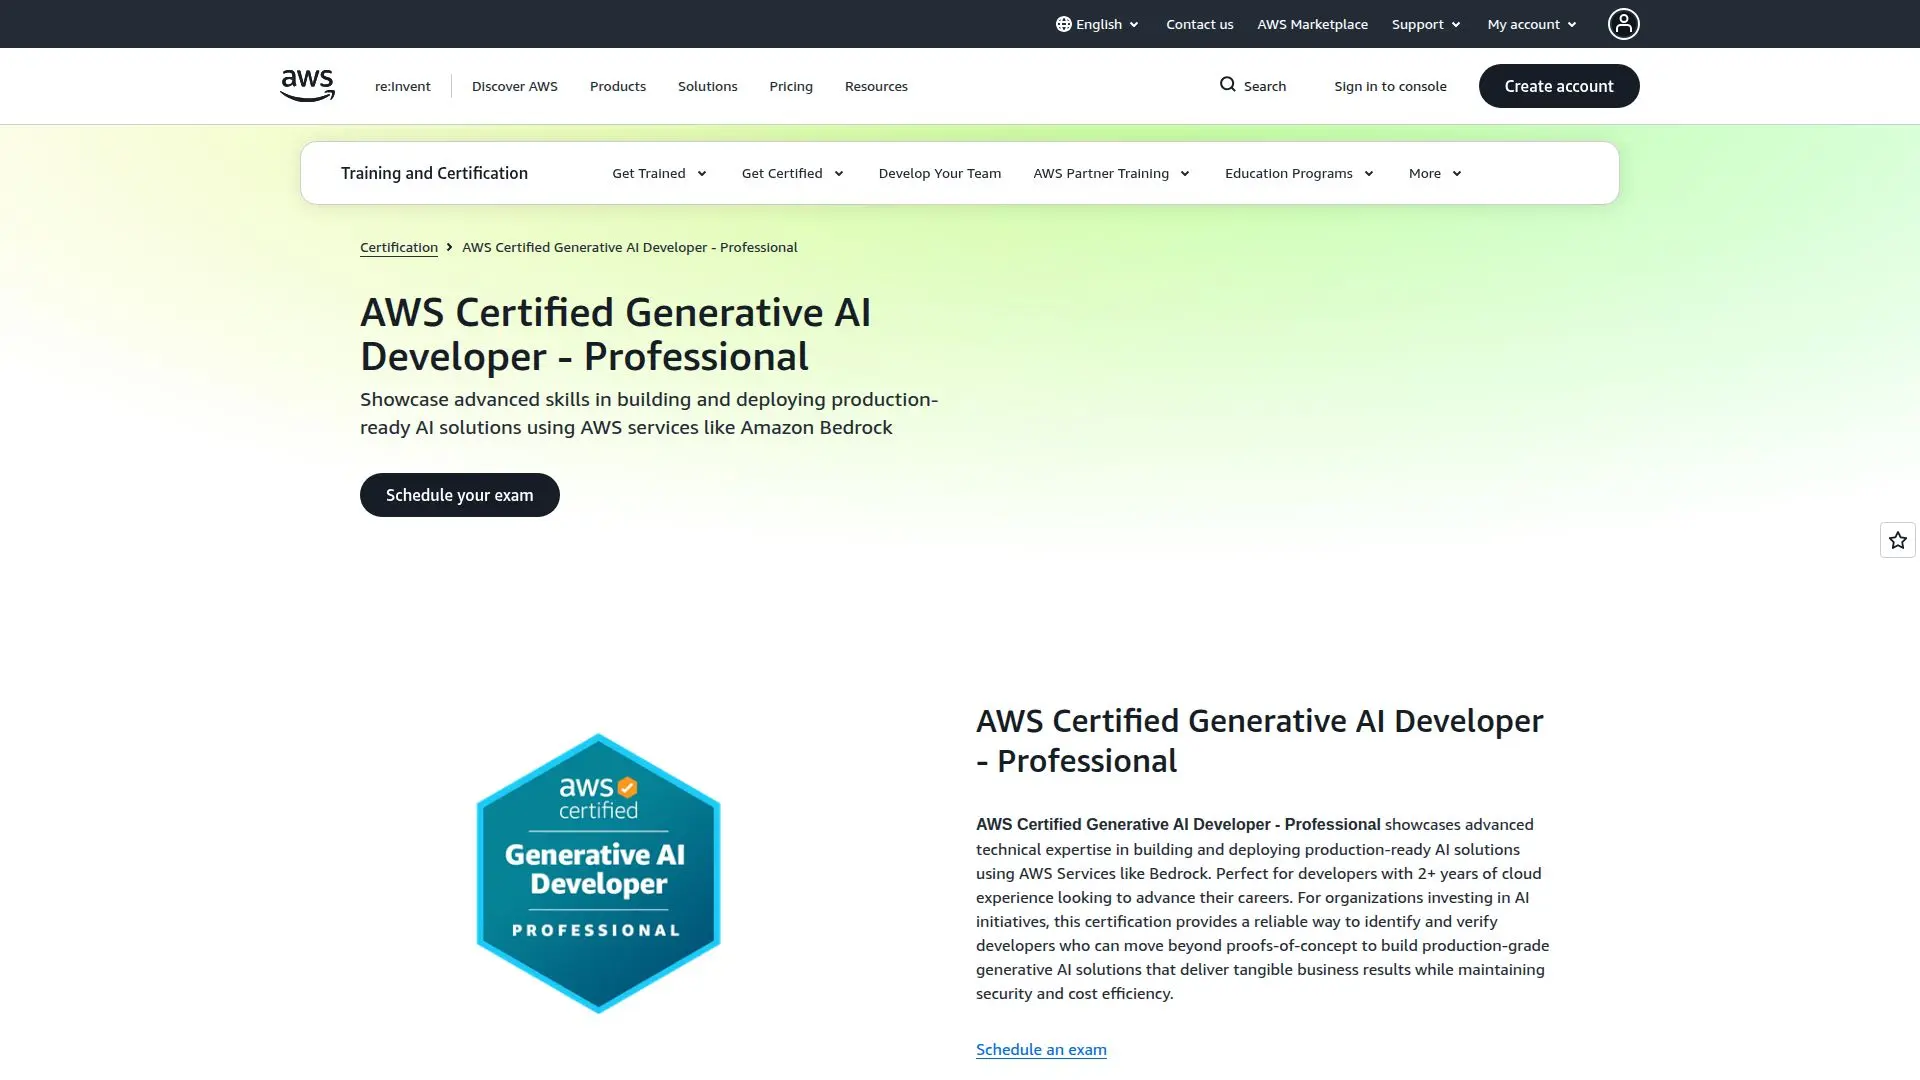Open the My account dropdown

tap(1531, 24)
